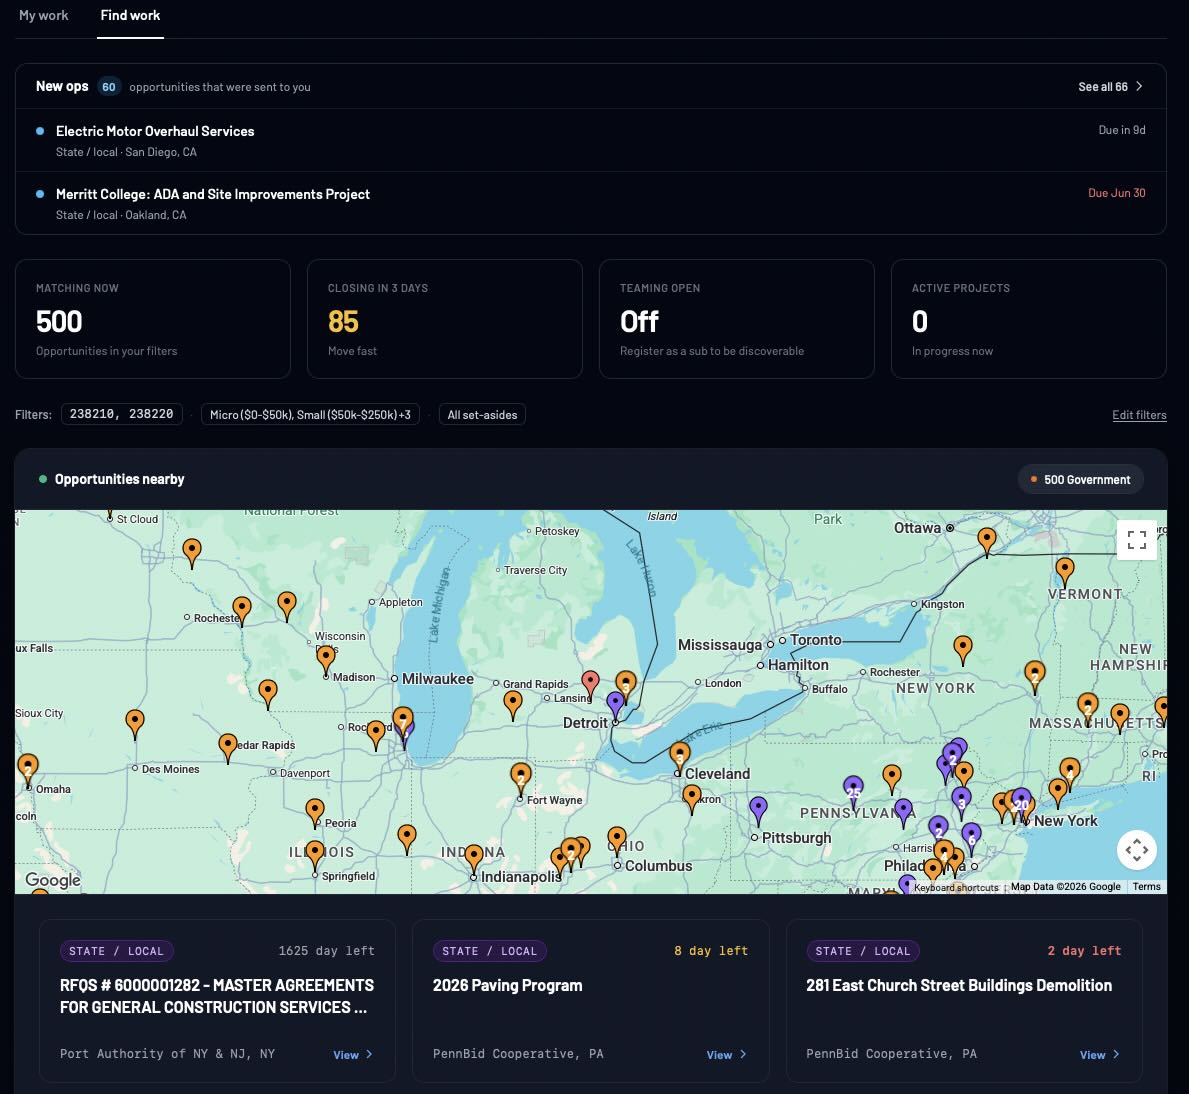Click the orange cluster pin 3 at Cleveland

(679, 755)
